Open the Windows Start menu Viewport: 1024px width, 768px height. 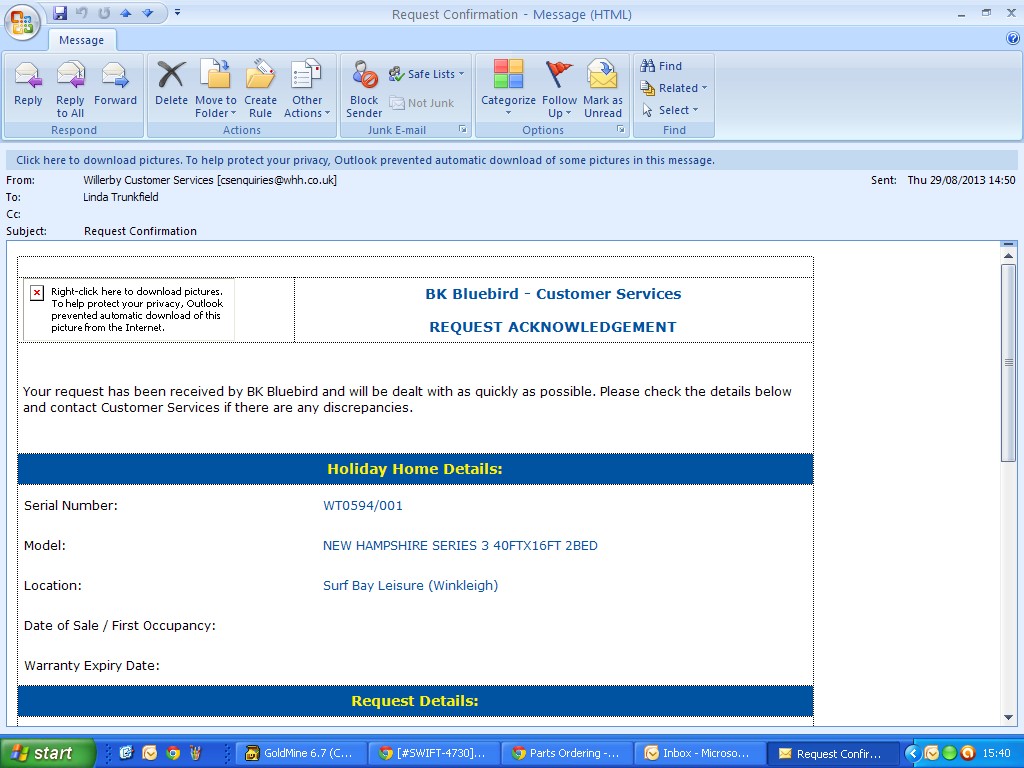coord(47,753)
